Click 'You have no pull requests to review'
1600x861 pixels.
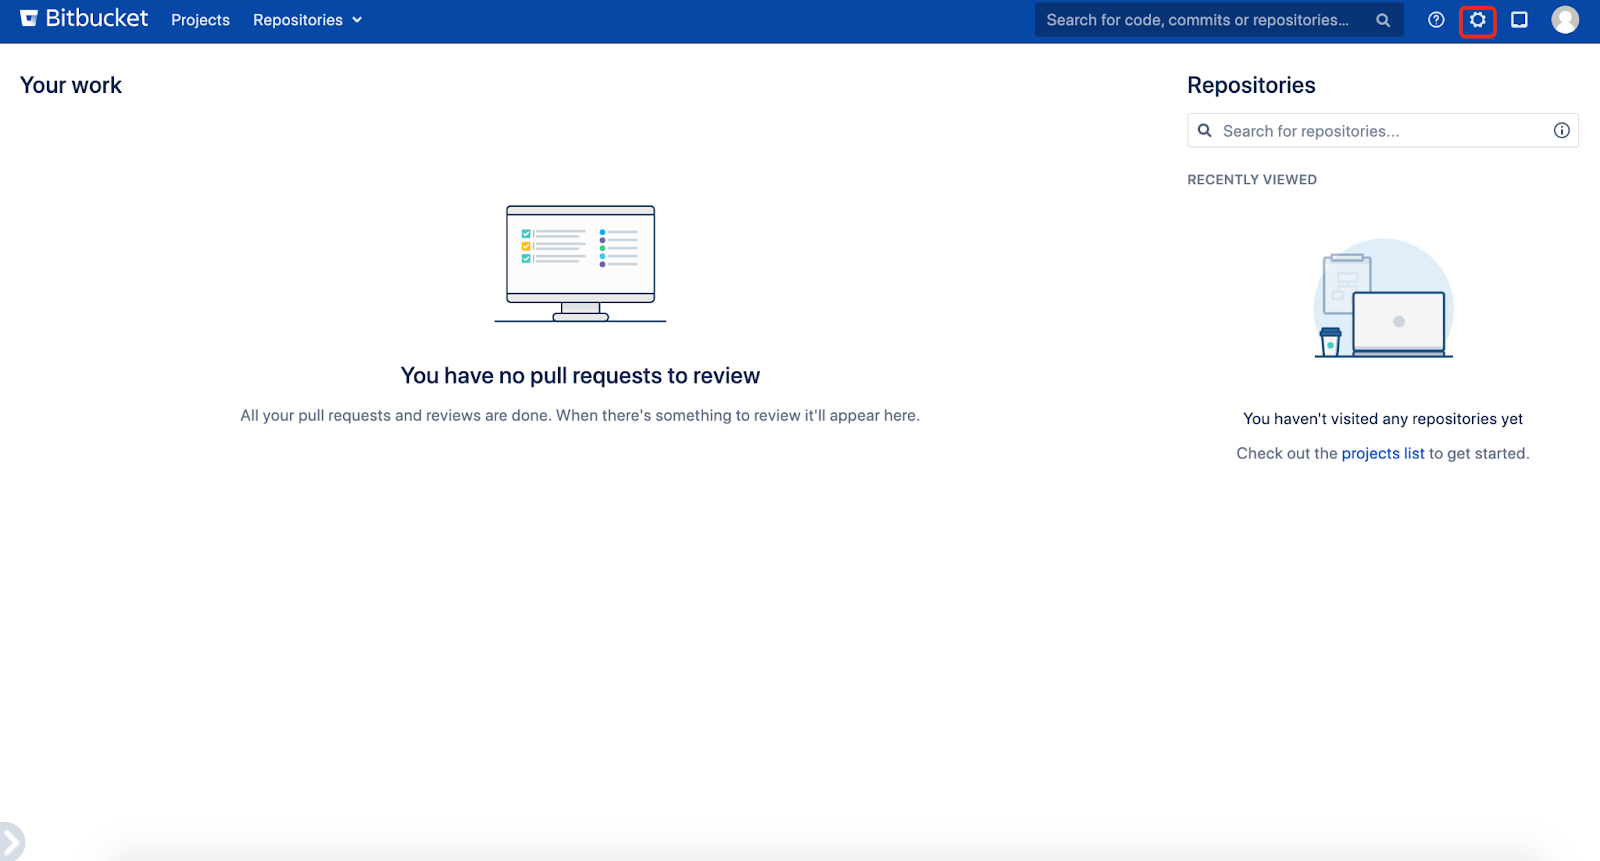tap(580, 376)
